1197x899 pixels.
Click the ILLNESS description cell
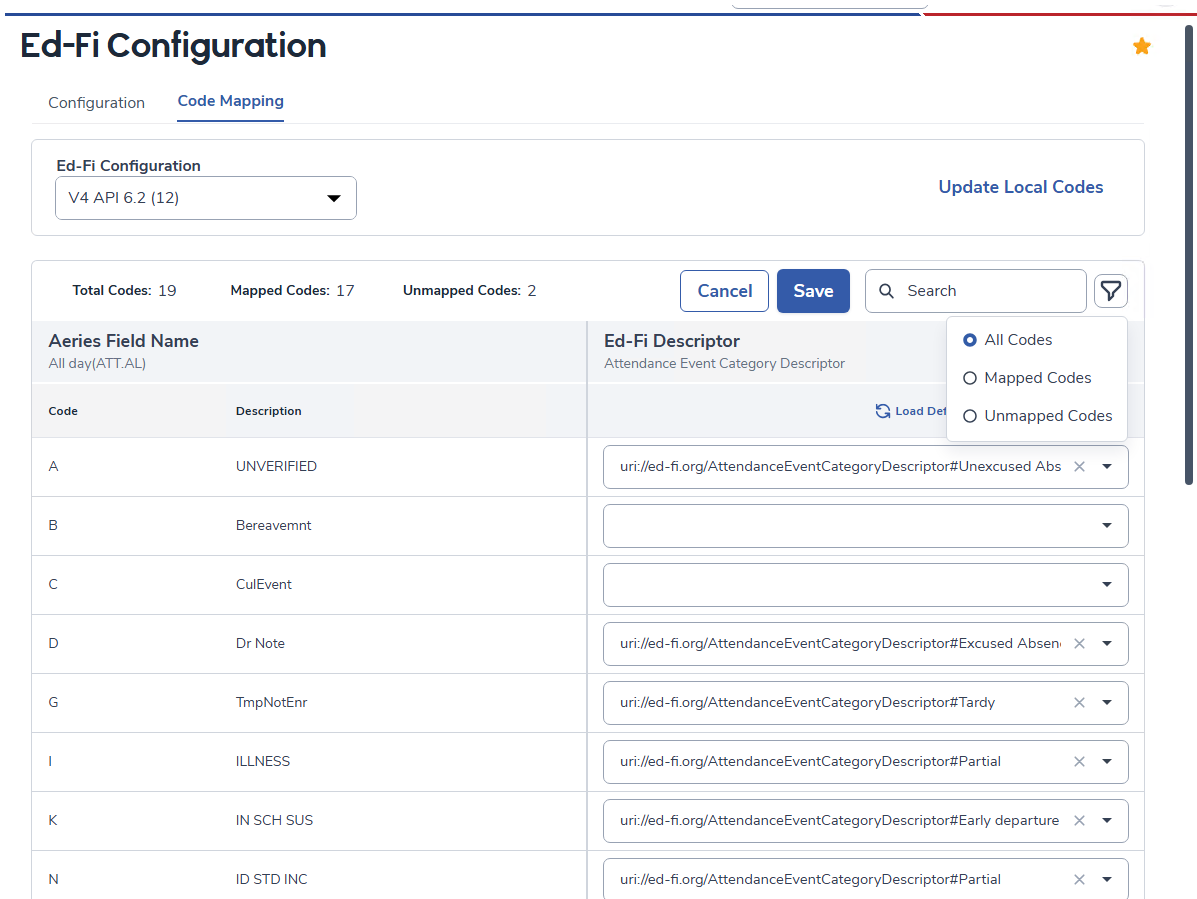263,762
